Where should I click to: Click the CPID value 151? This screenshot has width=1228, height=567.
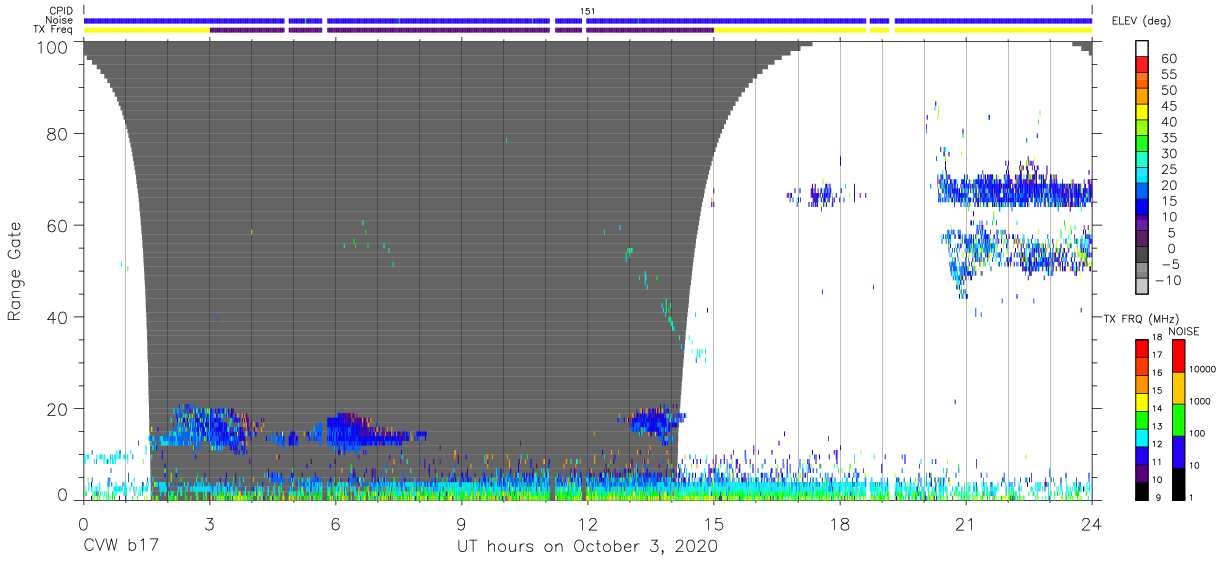point(588,11)
